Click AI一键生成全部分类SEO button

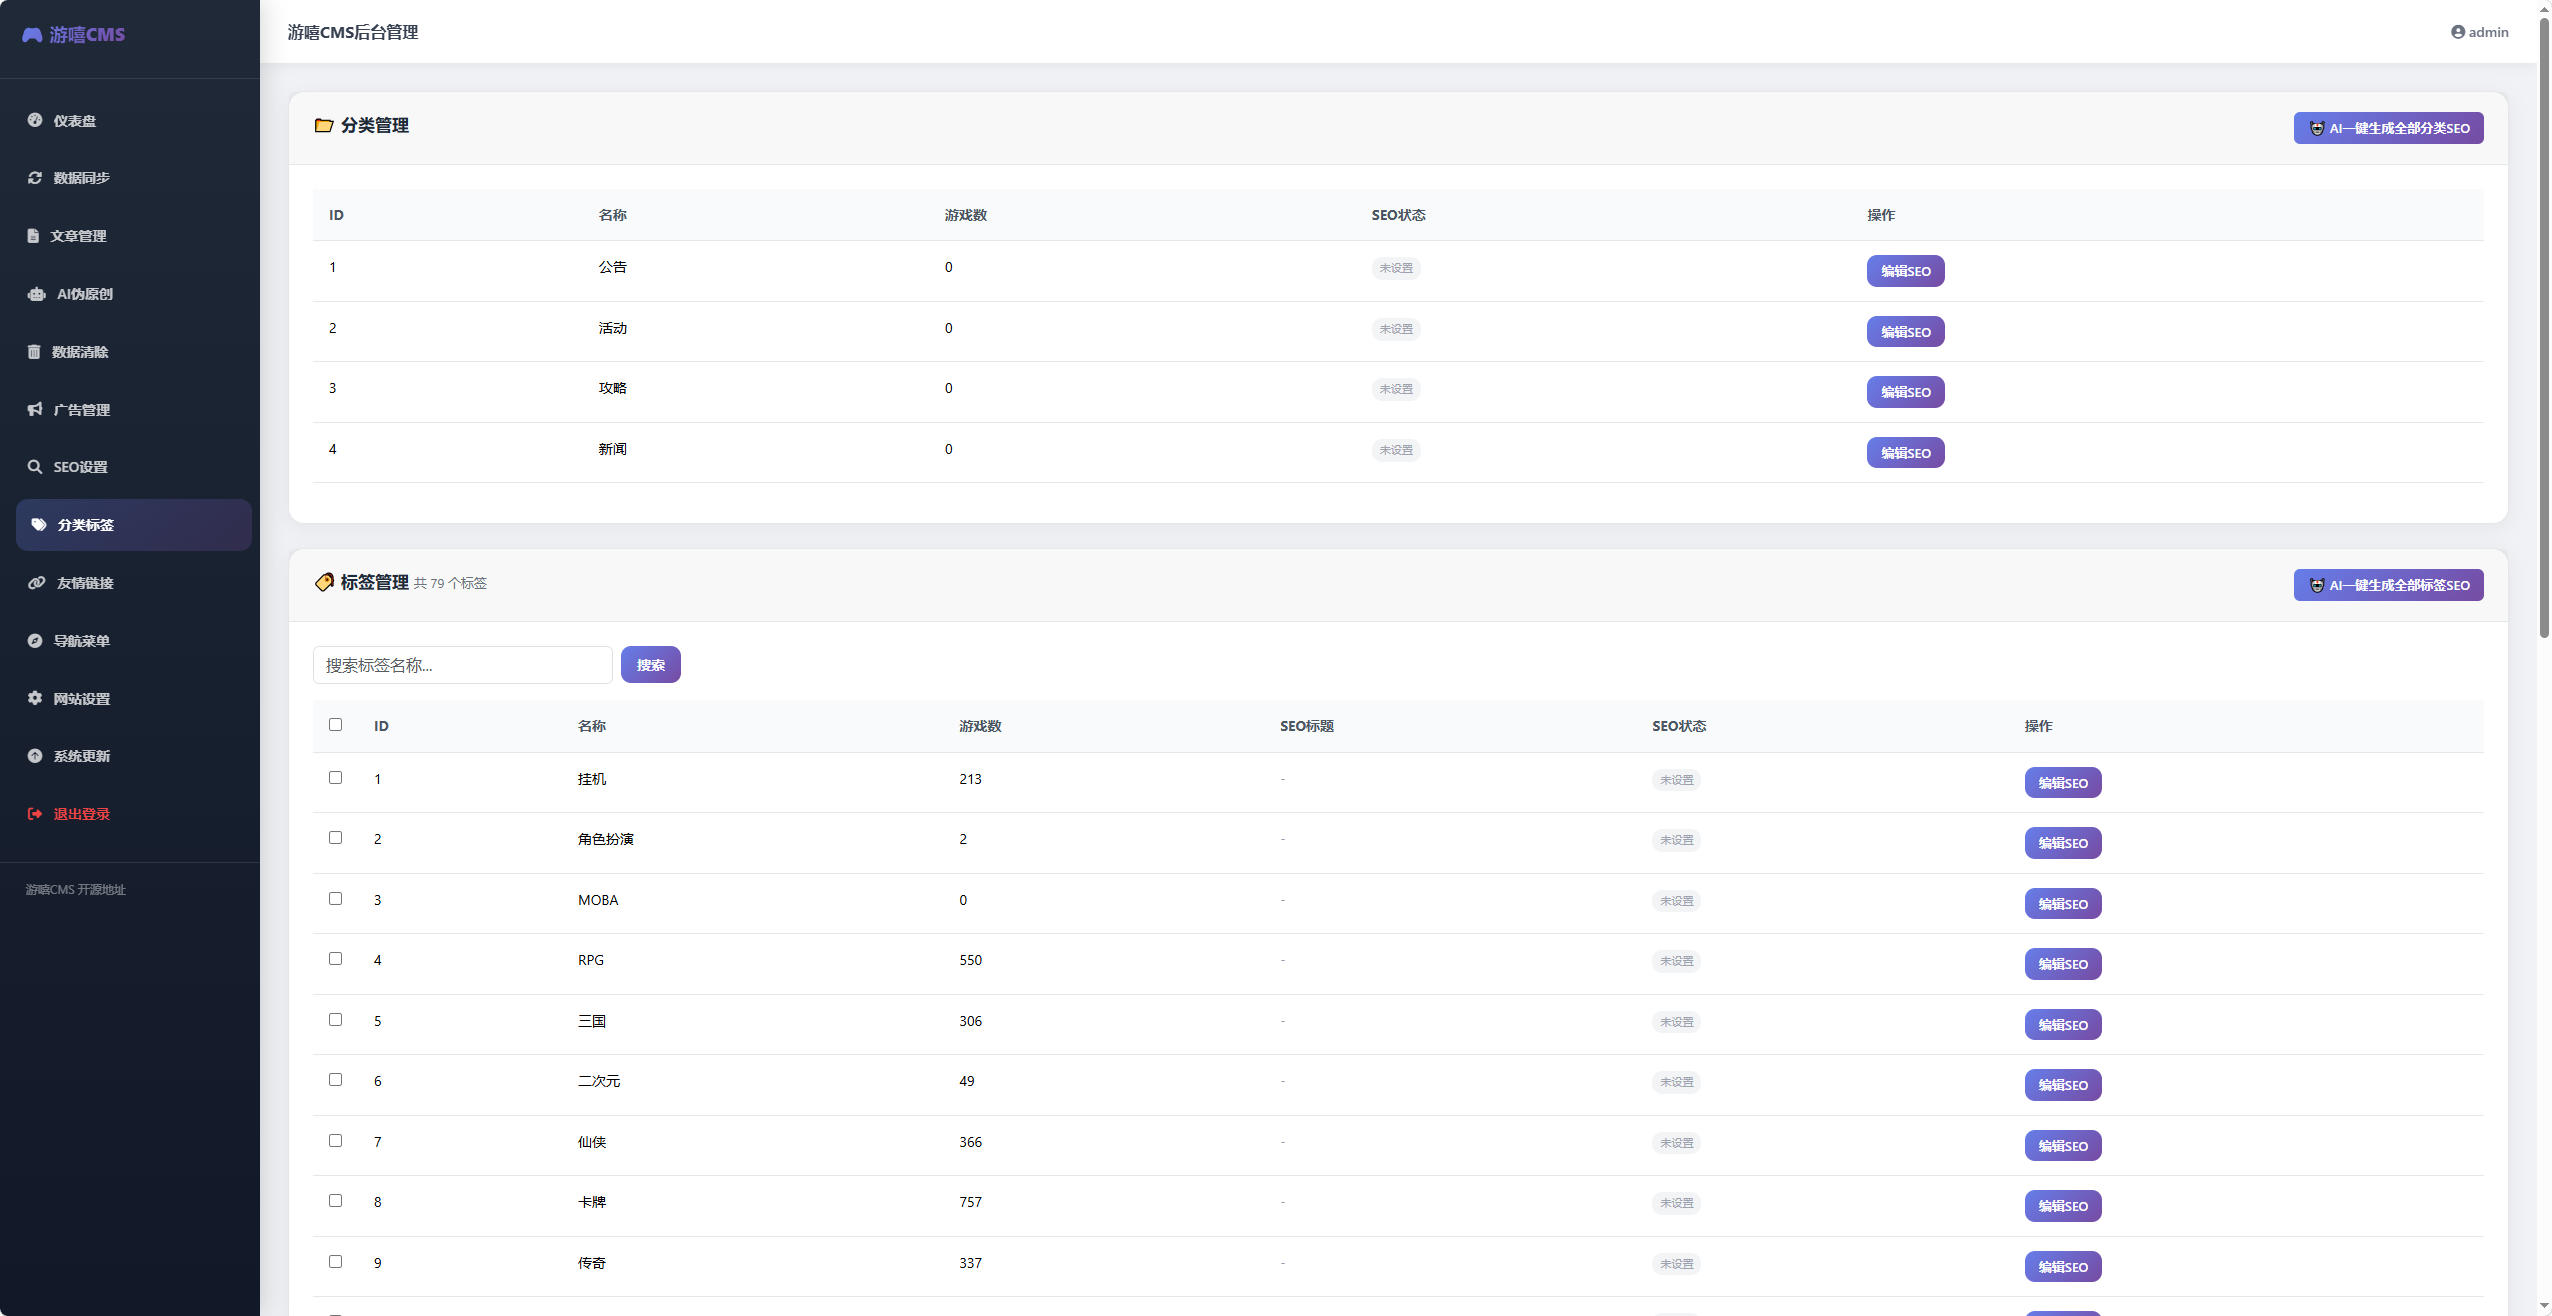click(x=2388, y=128)
